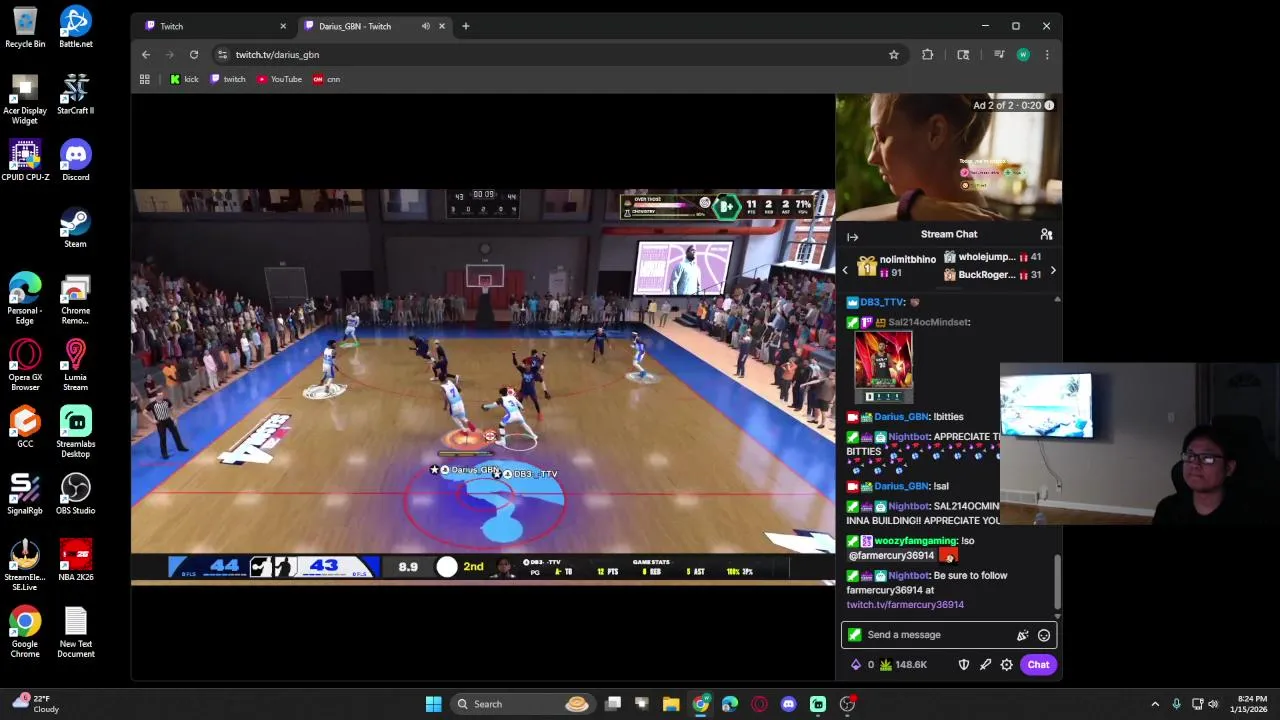Open the chat pencil icon
Image resolution: width=1280 pixels, height=720 pixels.
pyautogui.click(x=986, y=665)
